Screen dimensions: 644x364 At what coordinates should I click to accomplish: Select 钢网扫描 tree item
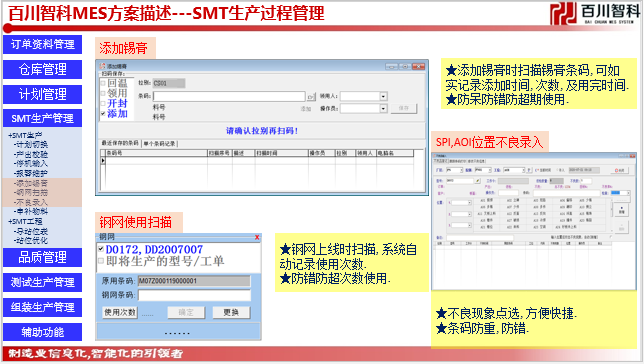click(x=31, y=193)
